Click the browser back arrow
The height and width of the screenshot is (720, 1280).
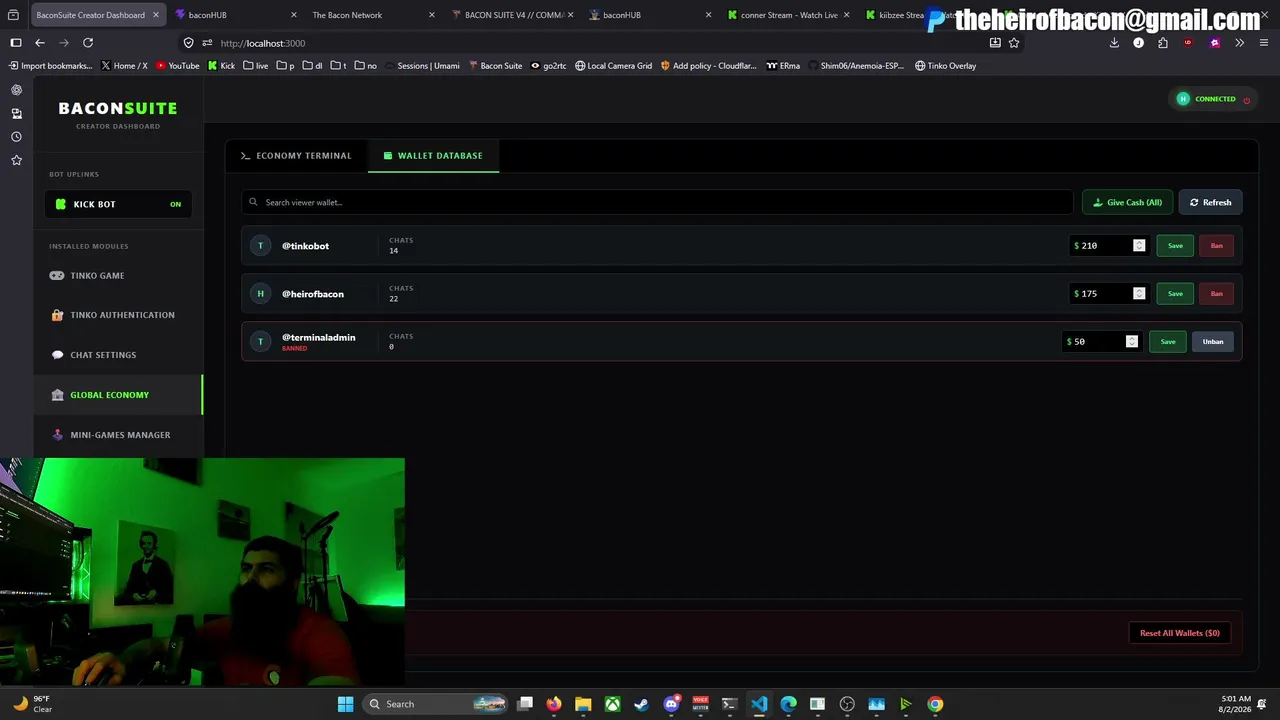coord(40,43)
